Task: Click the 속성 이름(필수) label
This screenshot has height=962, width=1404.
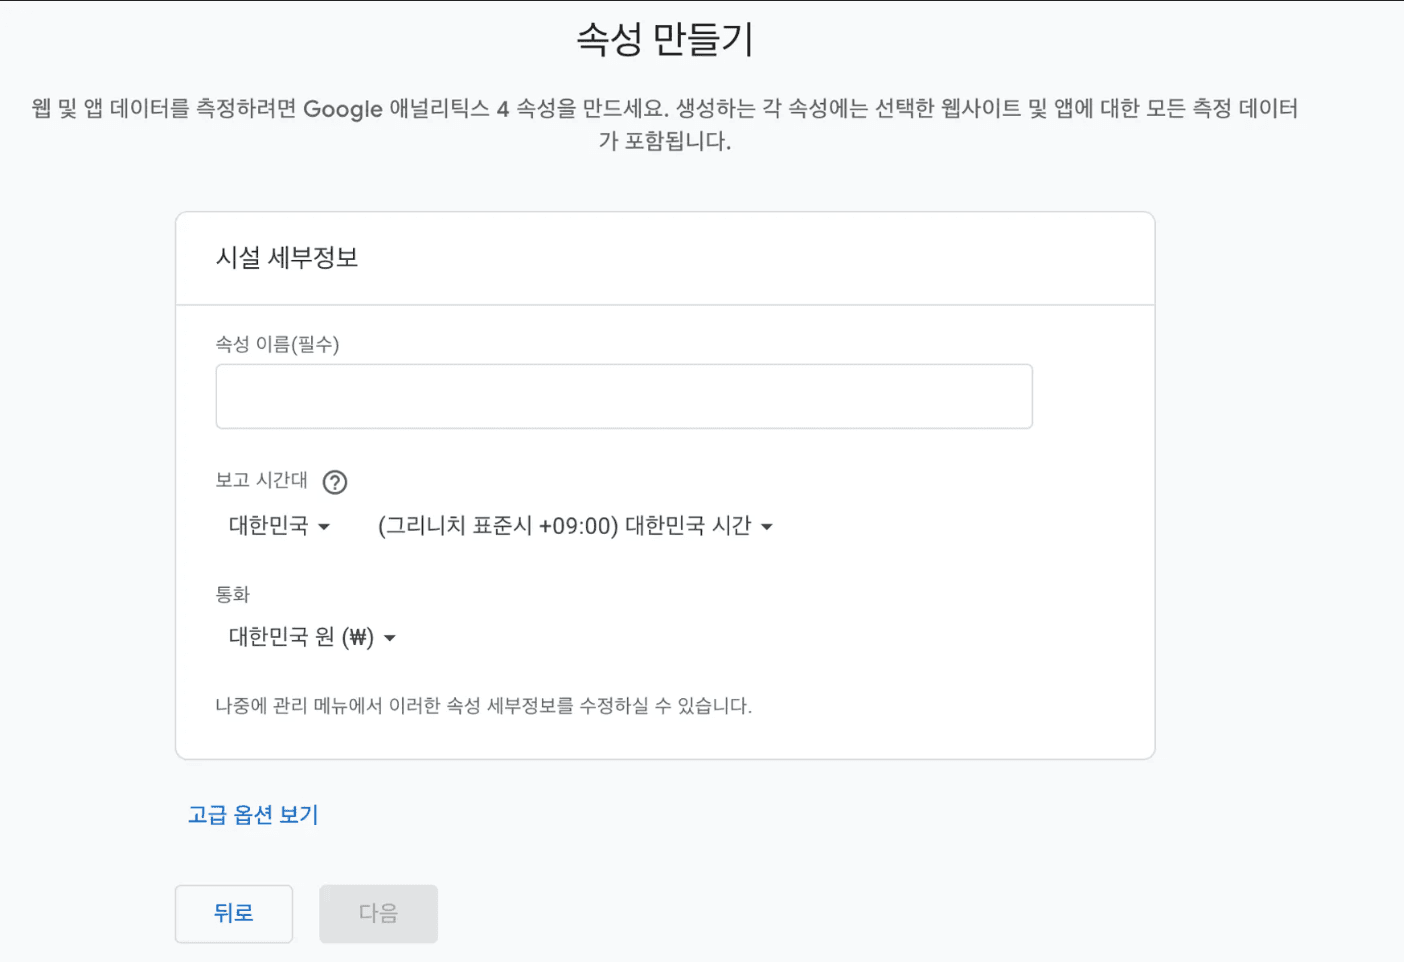Action: (x=277, y=344)
